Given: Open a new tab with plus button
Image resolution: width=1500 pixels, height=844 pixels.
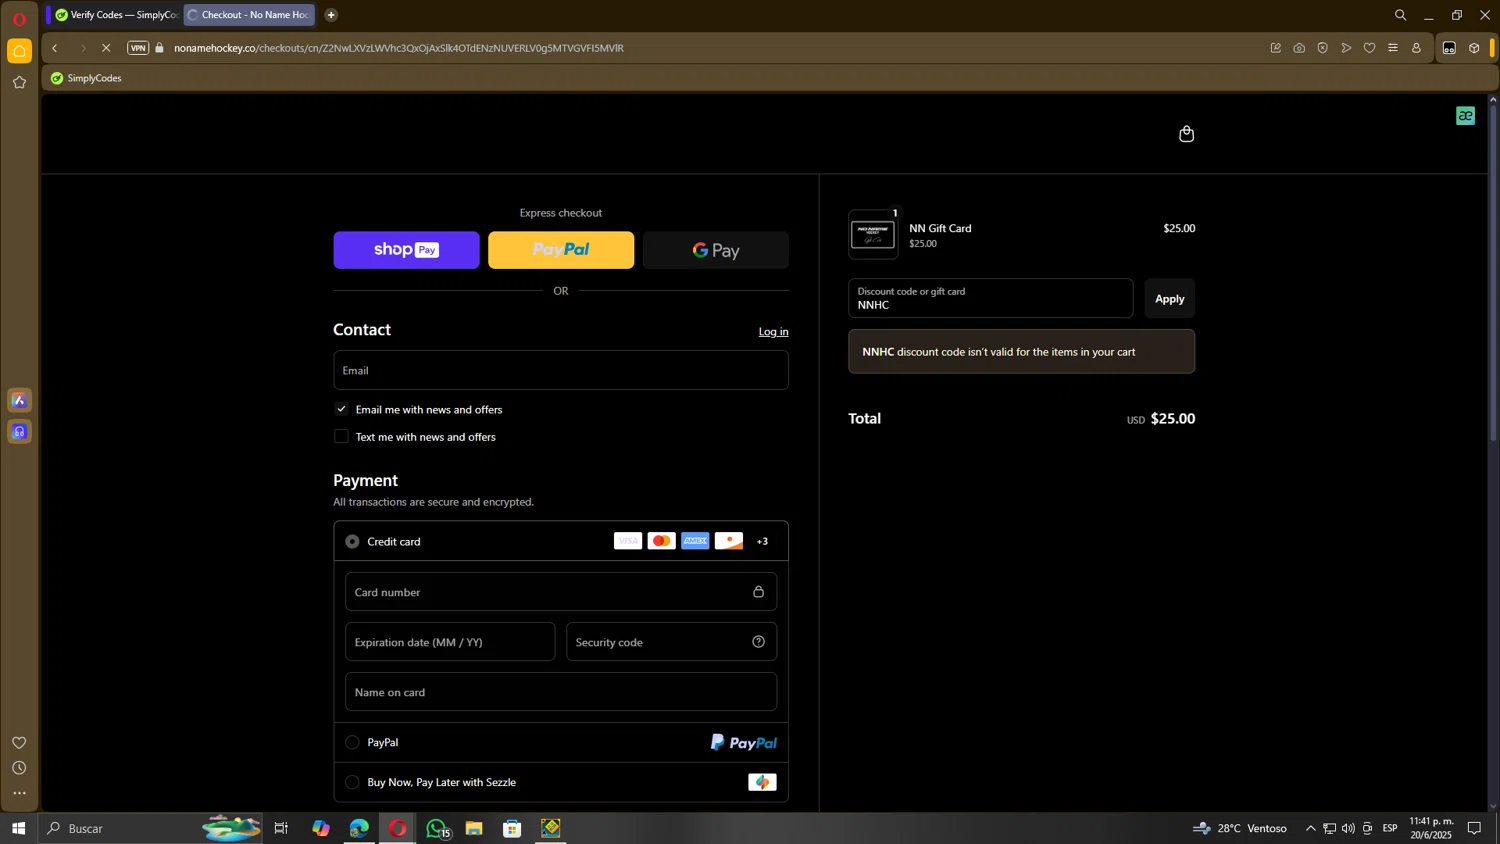Looking at the screenshot, I should [x=331, y=15].
